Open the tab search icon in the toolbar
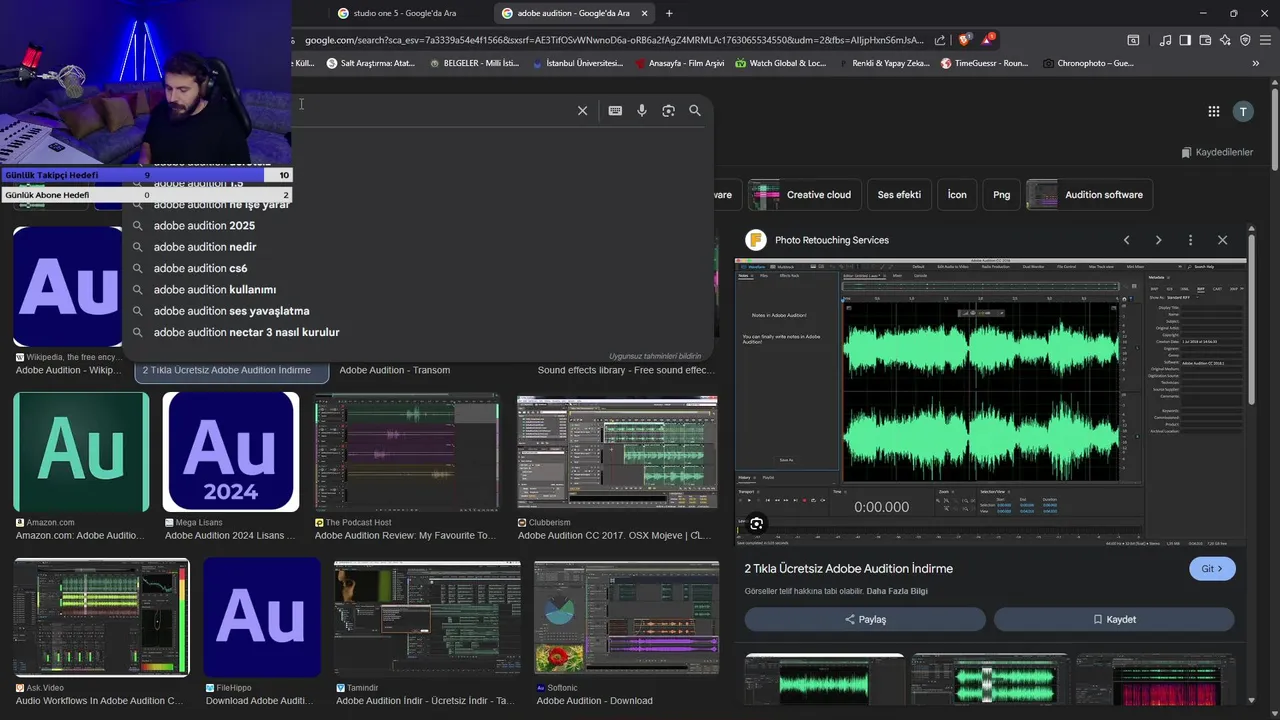The width and height of the screenshot is (1280, 720). (x=1133, y=40)
